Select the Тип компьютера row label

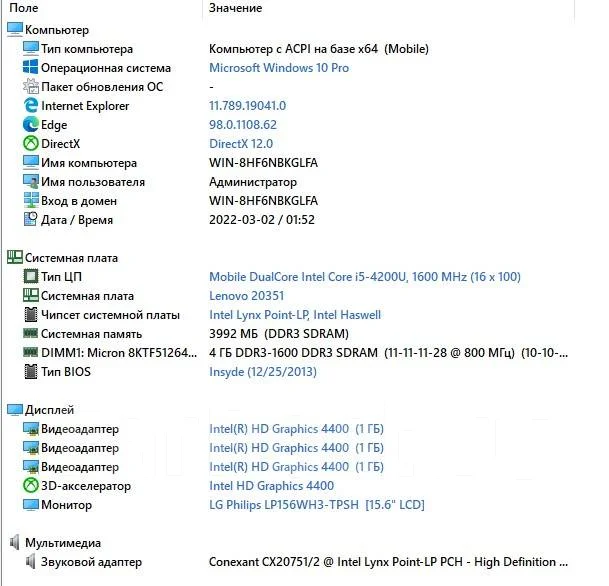click(87, 49)
